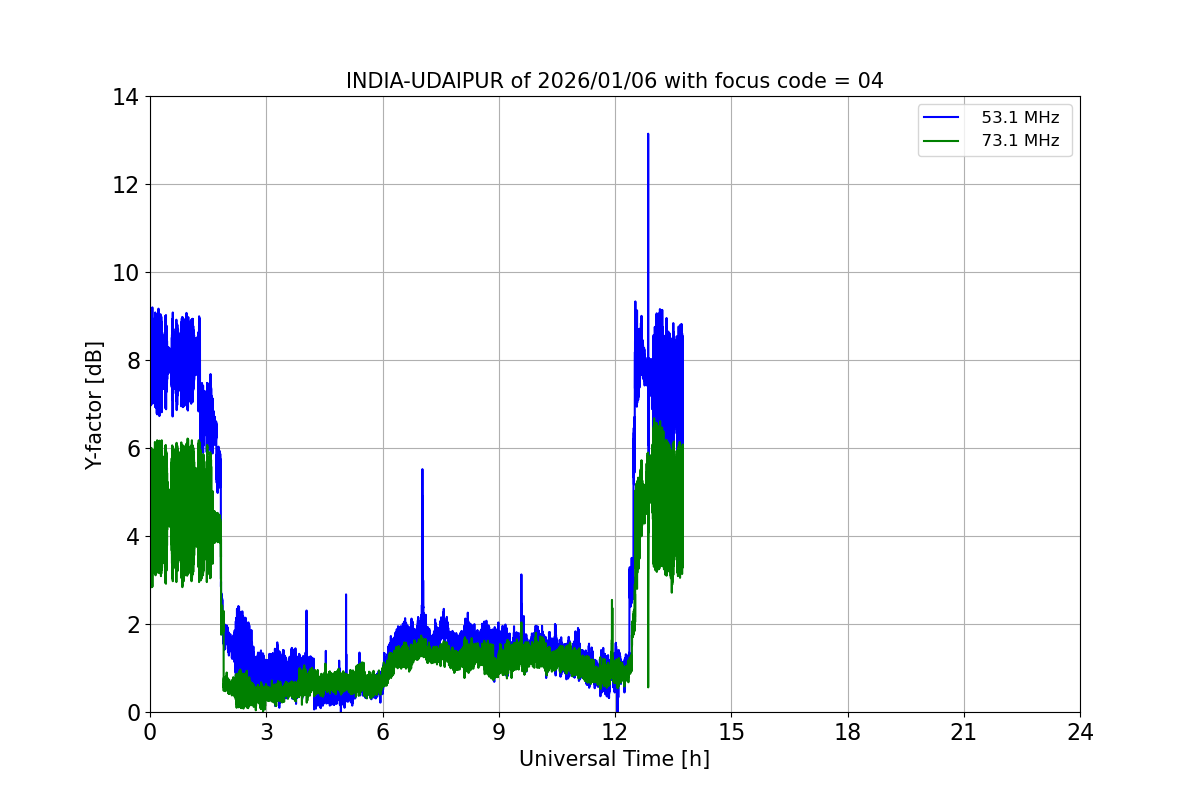Screen dimensions: 1200x800
Task: Select the 53.1 MHz legend label
Action: (x=1020, y=118)
